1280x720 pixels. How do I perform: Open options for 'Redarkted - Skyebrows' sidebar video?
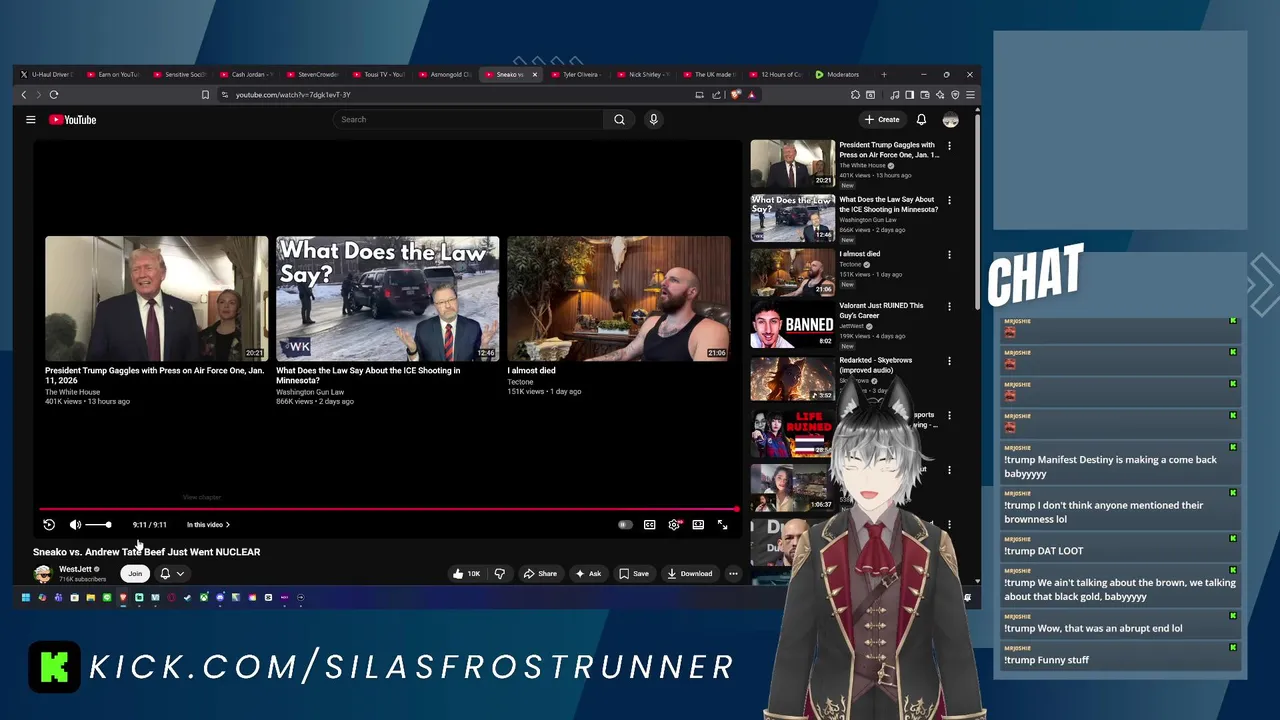coord(949,361)
